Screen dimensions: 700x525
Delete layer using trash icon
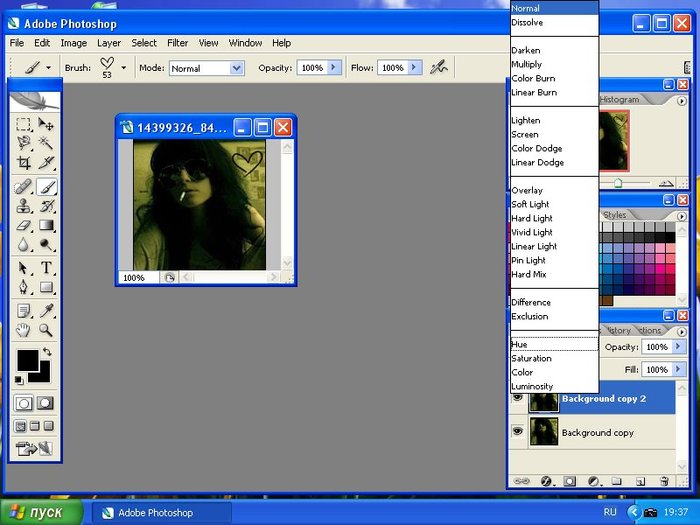click(664, 482)
